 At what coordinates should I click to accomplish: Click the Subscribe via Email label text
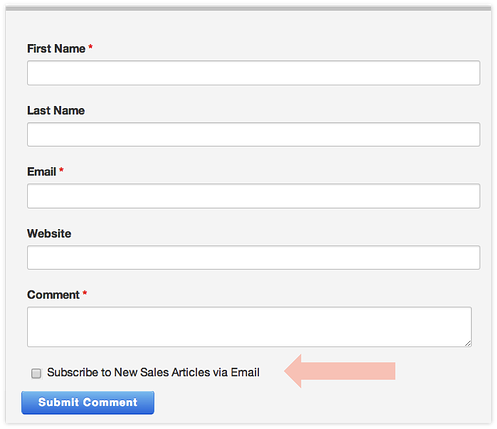153,372
